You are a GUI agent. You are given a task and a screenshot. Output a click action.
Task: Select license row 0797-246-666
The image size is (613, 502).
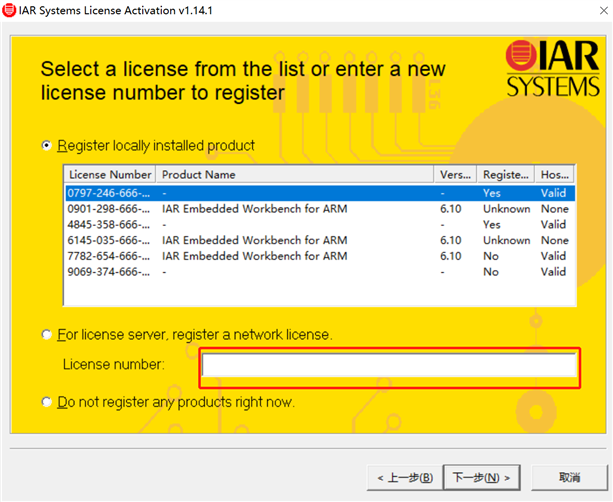[x=320, y=193]
